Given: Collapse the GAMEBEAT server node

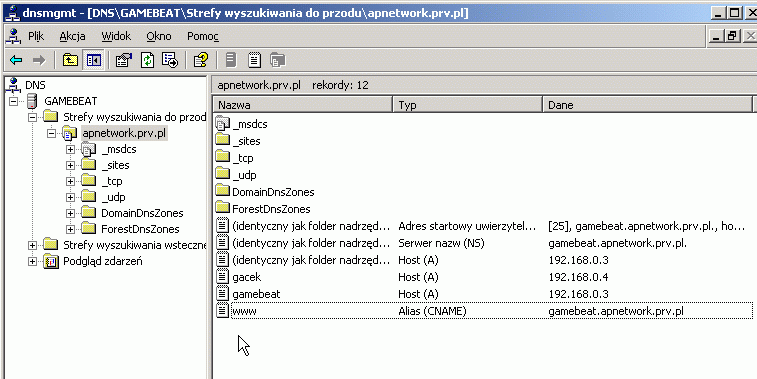Looking at the screenshot, I should (x=14, y=101).
